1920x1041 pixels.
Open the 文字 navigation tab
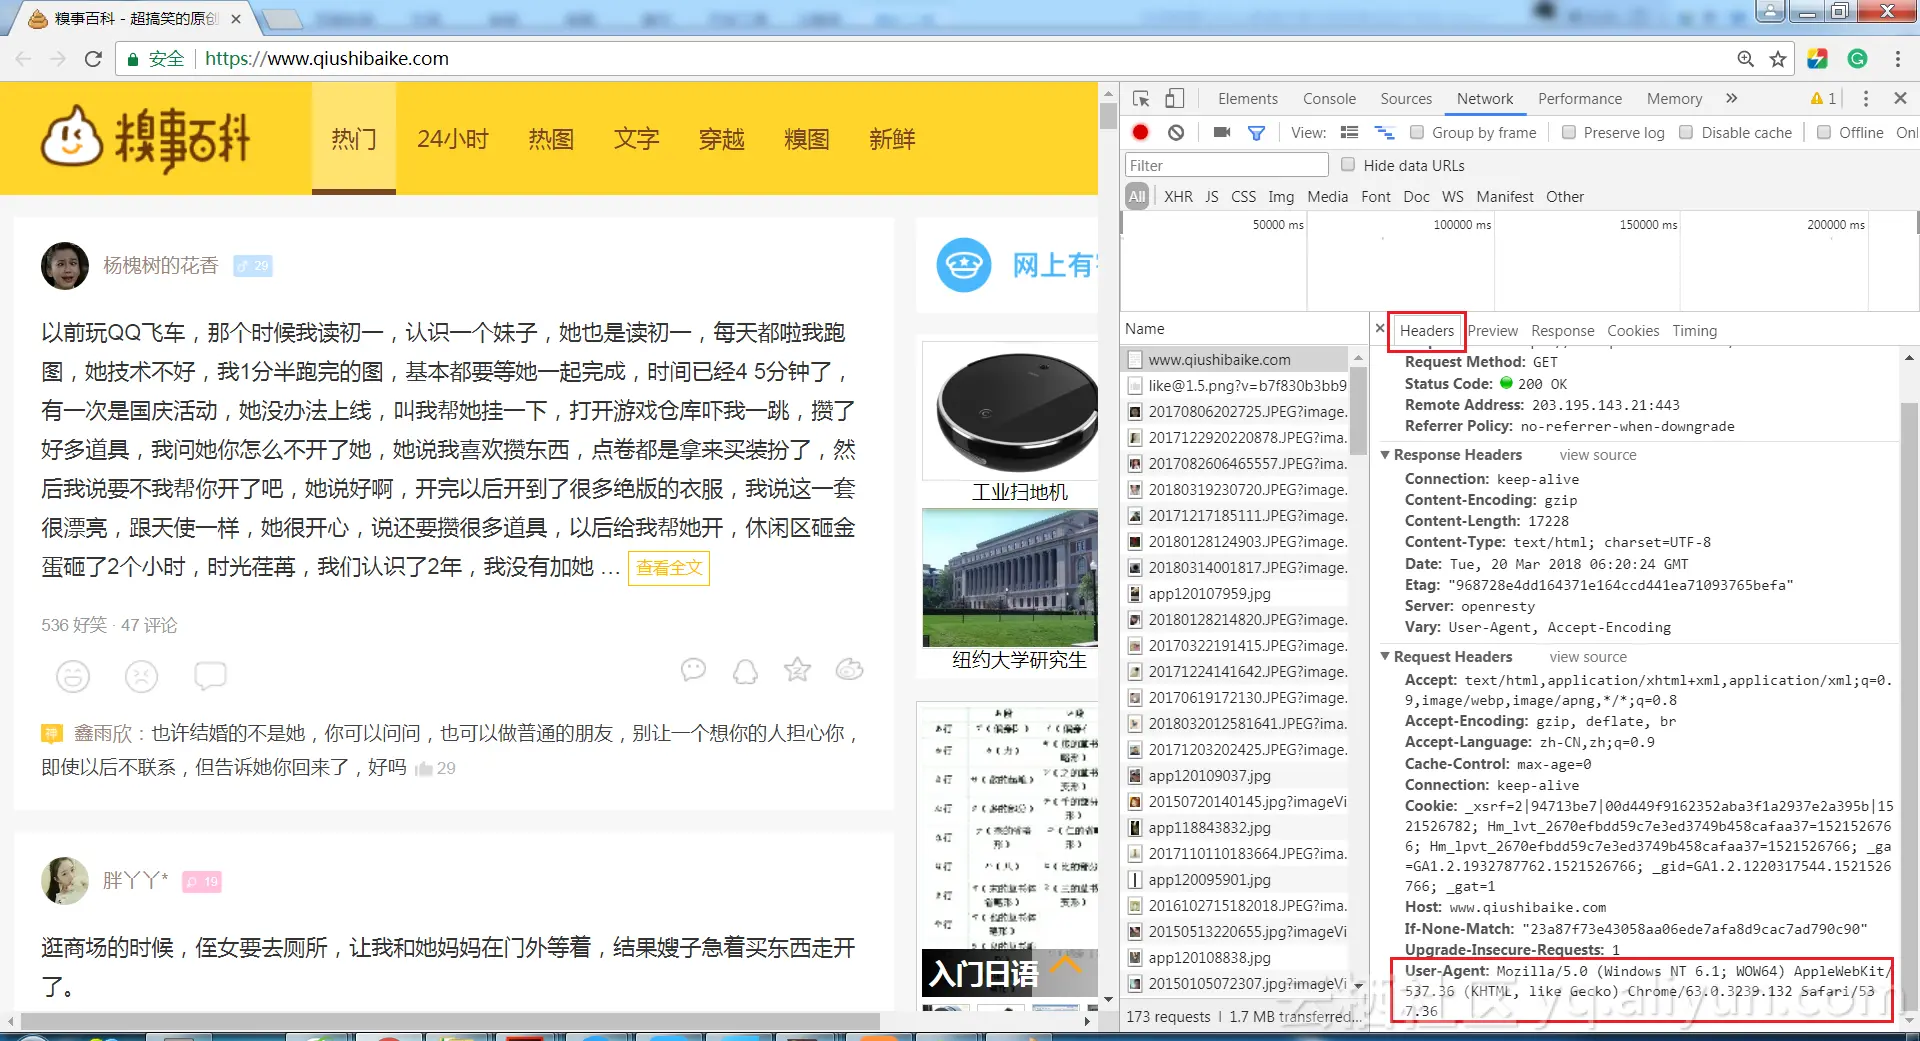pos(637,139)
